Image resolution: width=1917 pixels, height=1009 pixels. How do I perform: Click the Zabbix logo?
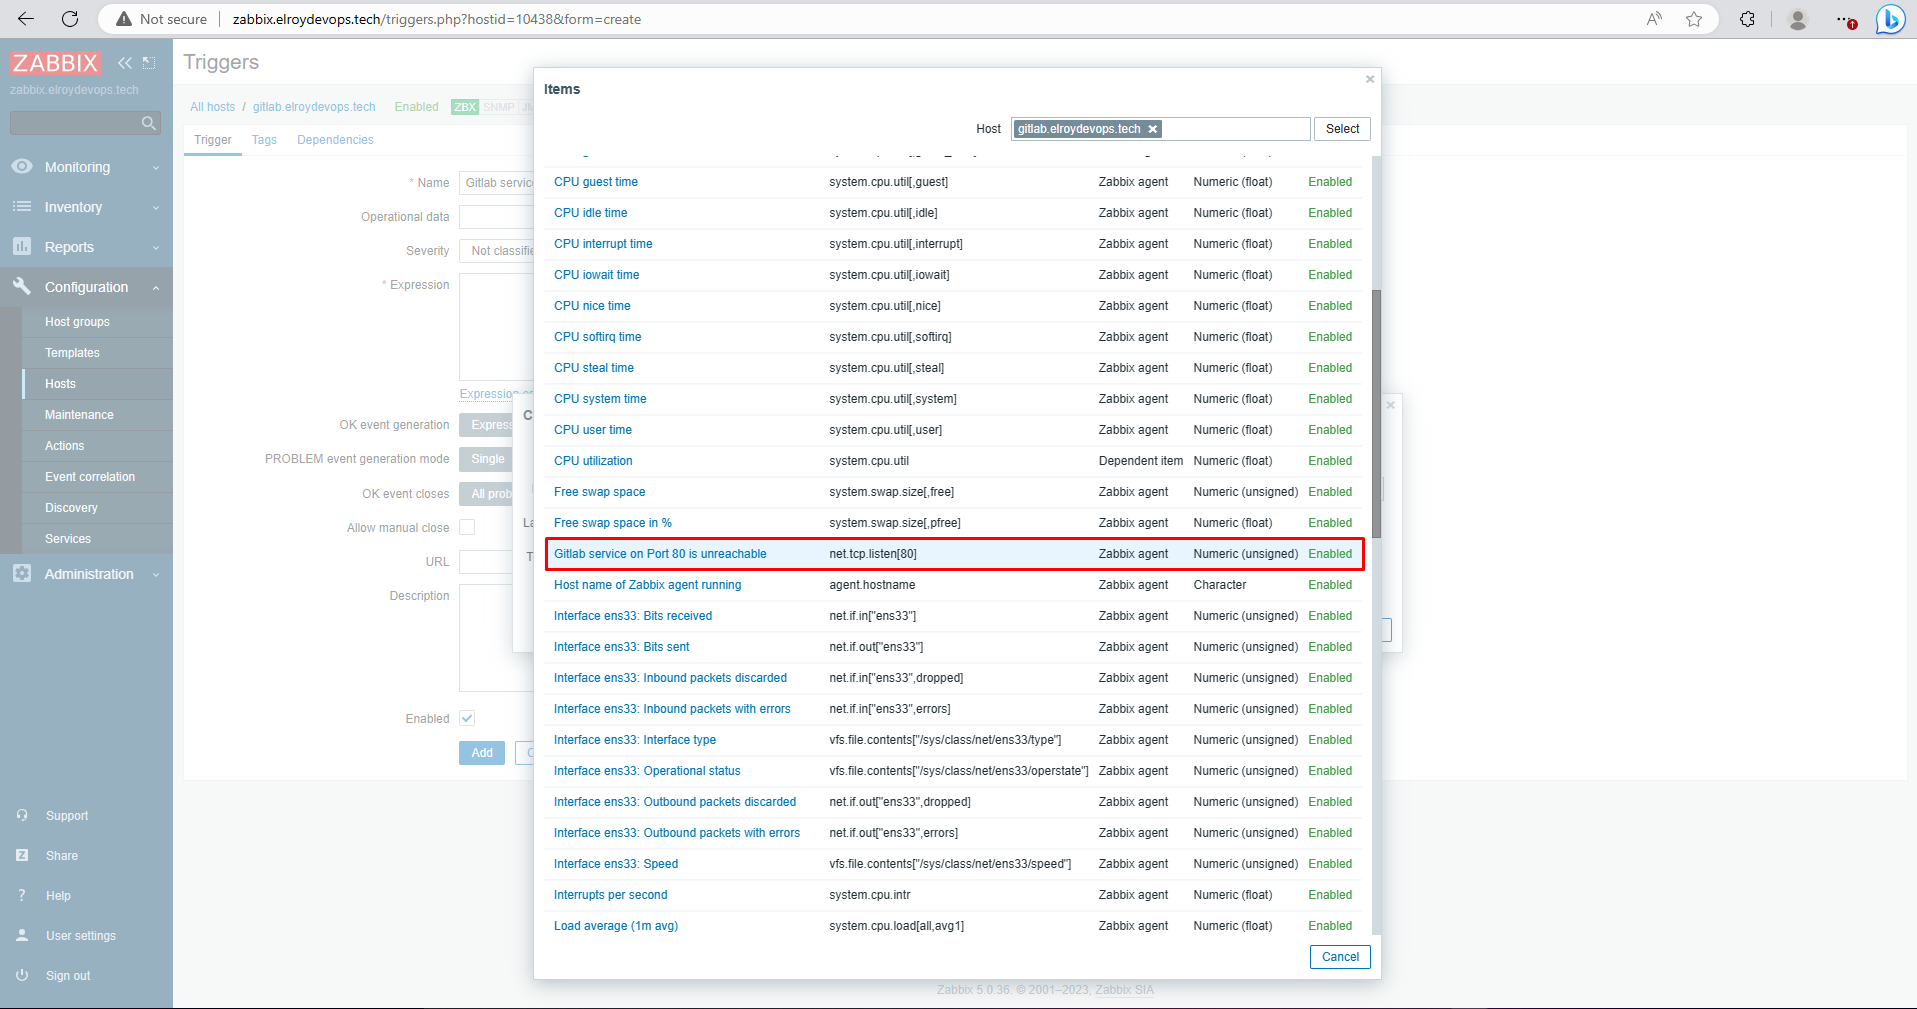pos(55,63)
